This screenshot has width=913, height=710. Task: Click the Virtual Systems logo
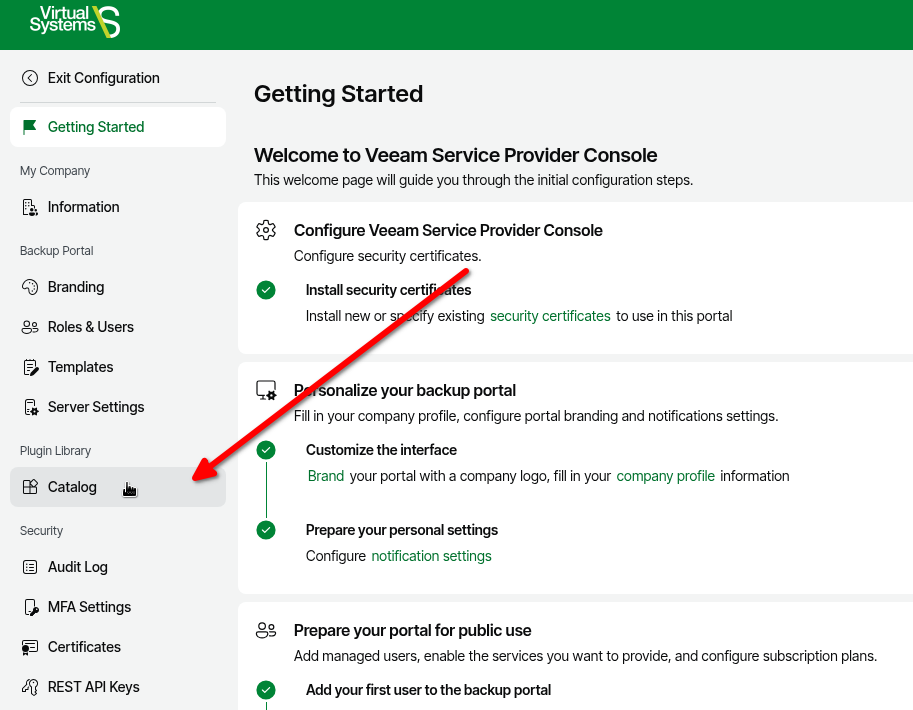75,21
